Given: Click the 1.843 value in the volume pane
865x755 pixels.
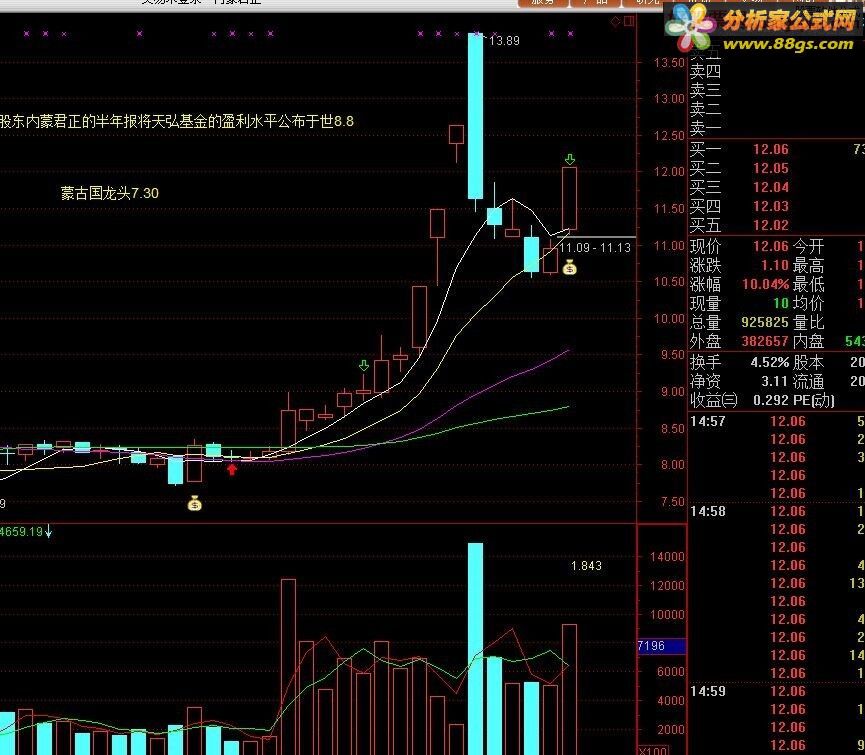Looking at the screenshot, I should 586,566.
